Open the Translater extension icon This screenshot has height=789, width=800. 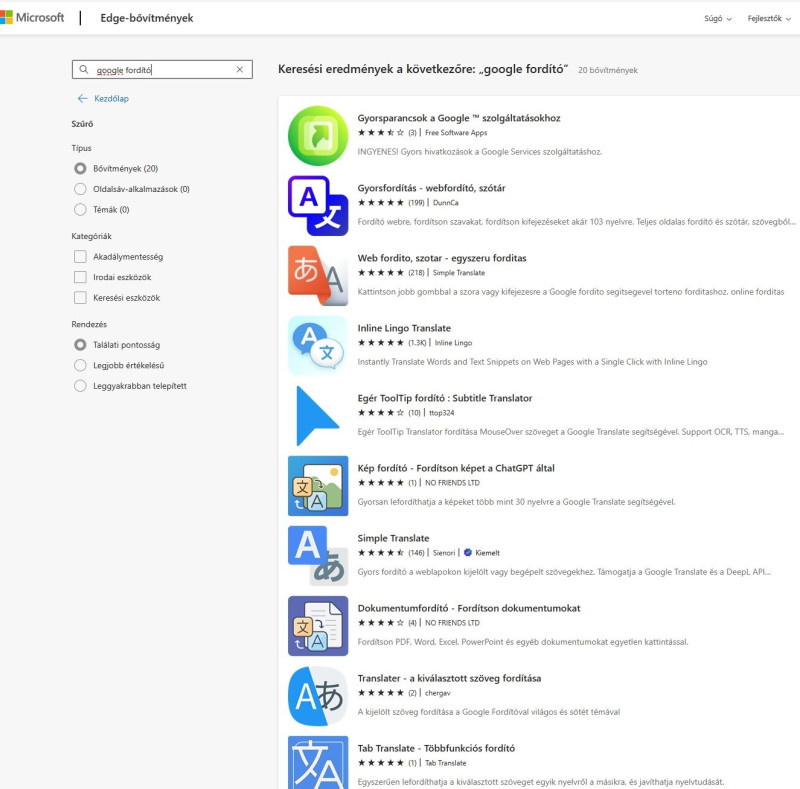click(318, 696)
